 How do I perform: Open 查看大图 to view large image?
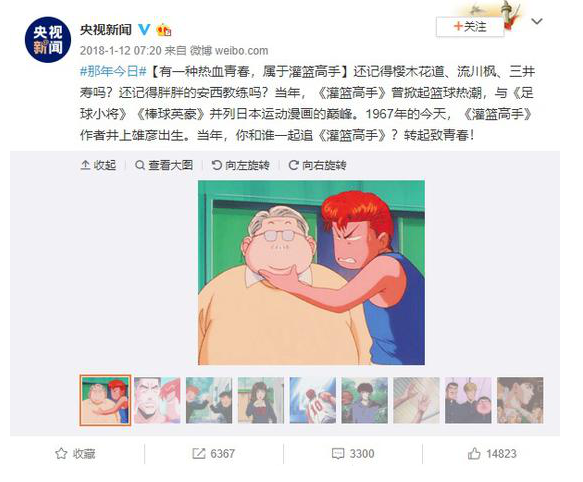point(164,165)
